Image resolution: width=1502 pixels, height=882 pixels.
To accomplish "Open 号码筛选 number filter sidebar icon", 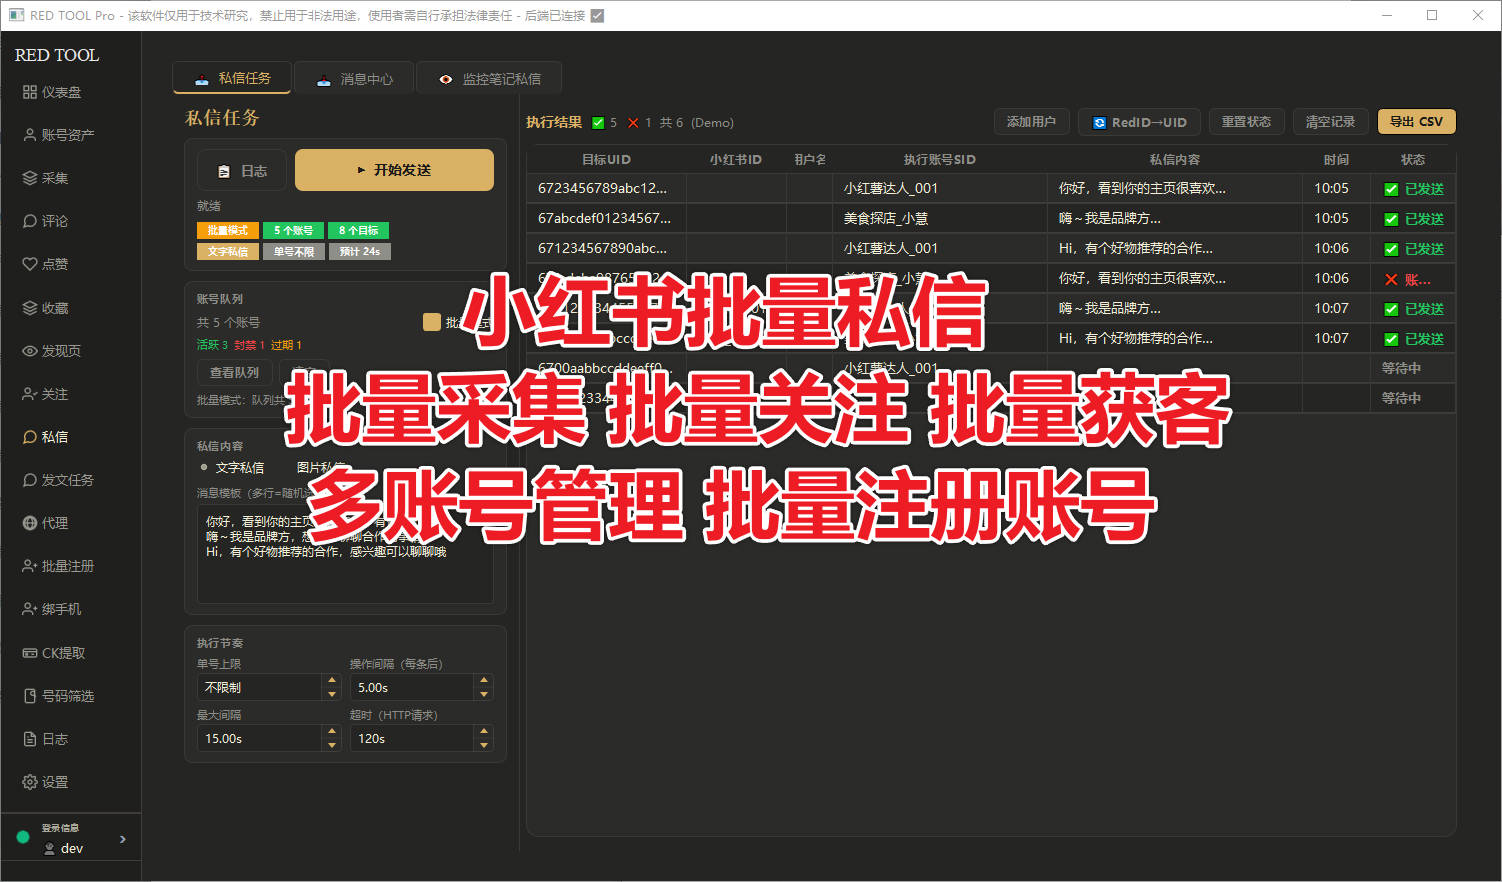I will click(30, 696).
